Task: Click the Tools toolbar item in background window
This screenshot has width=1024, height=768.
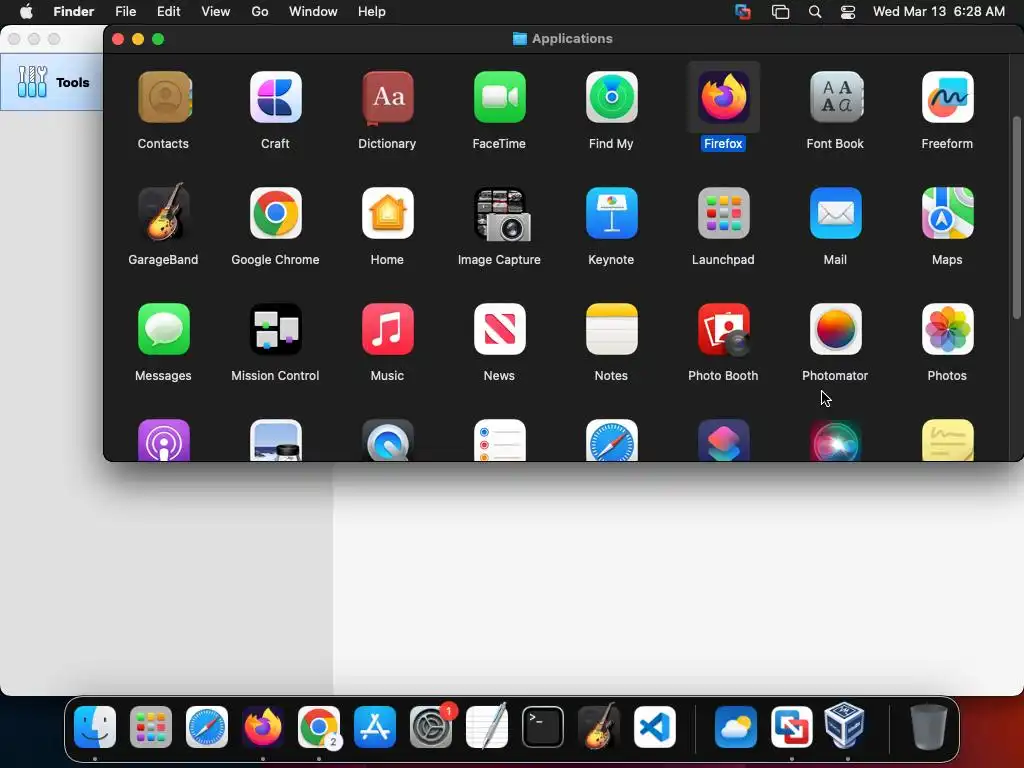Action: pos(53,82)
